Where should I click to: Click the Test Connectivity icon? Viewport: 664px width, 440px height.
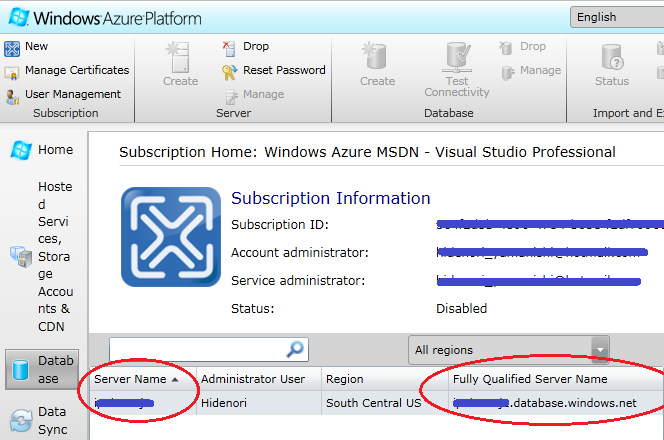click(457, 58)
